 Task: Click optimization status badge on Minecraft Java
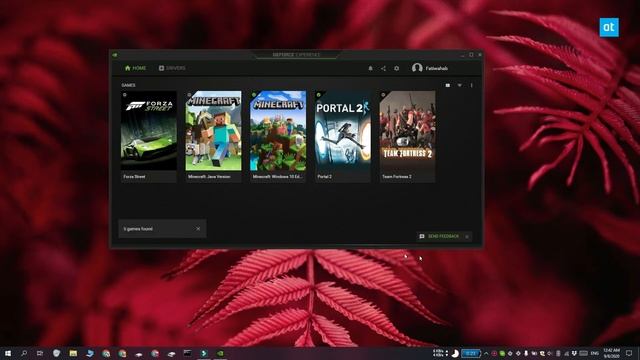tap(189, 95)
